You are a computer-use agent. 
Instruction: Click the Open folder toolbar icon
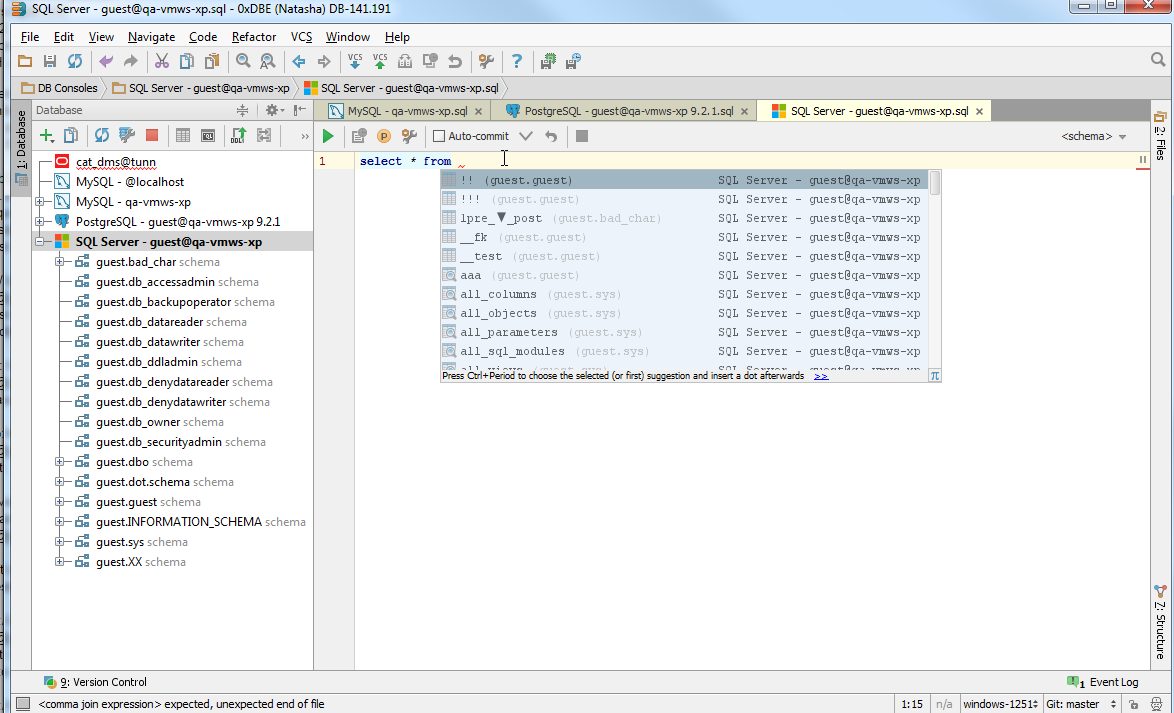pos(25,61)
